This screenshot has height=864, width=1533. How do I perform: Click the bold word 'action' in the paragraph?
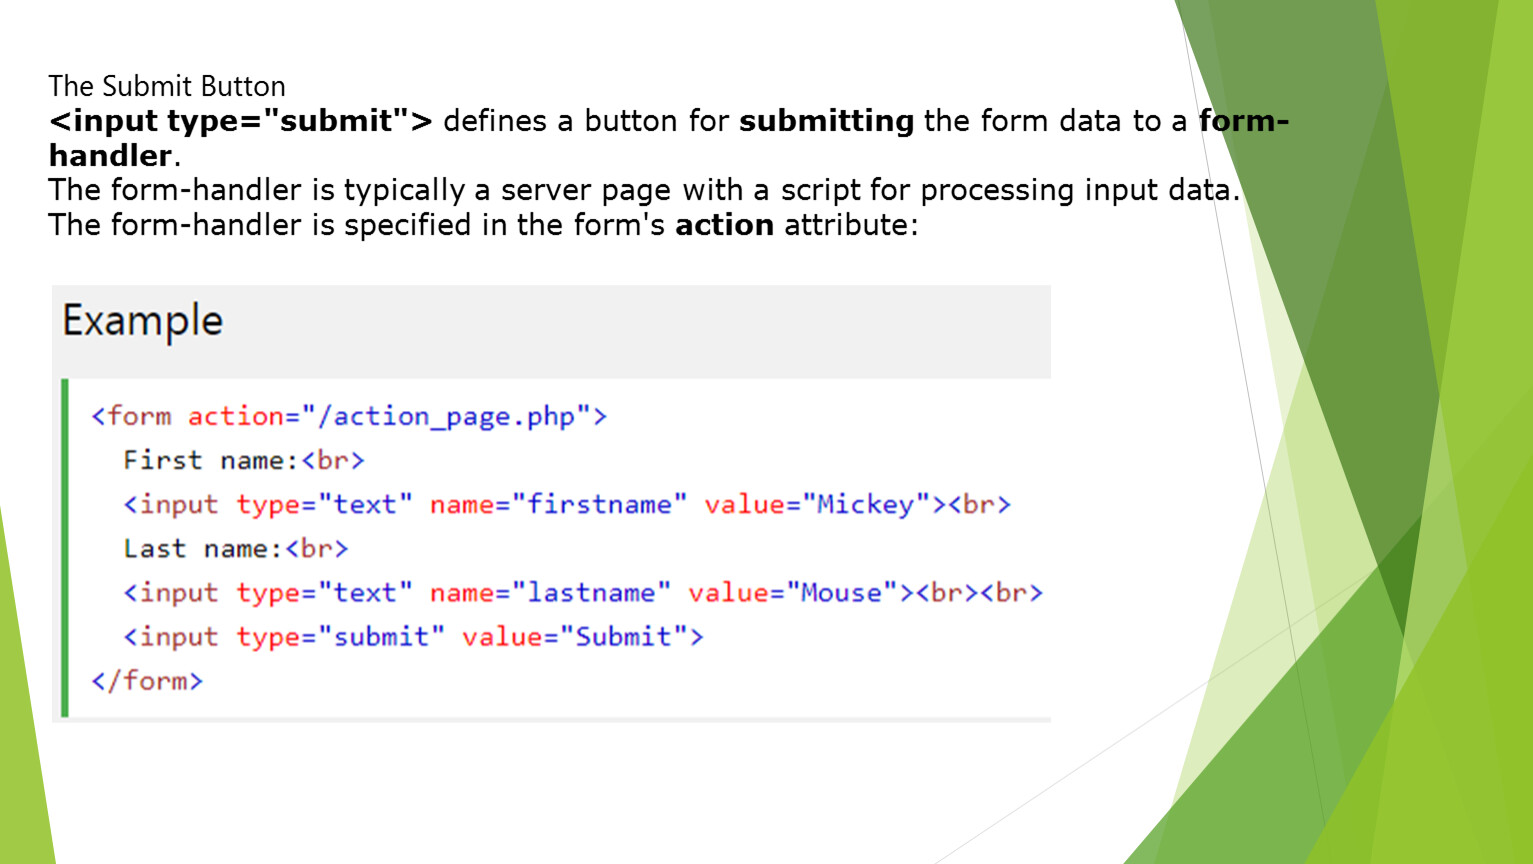(x=724, y=225)
